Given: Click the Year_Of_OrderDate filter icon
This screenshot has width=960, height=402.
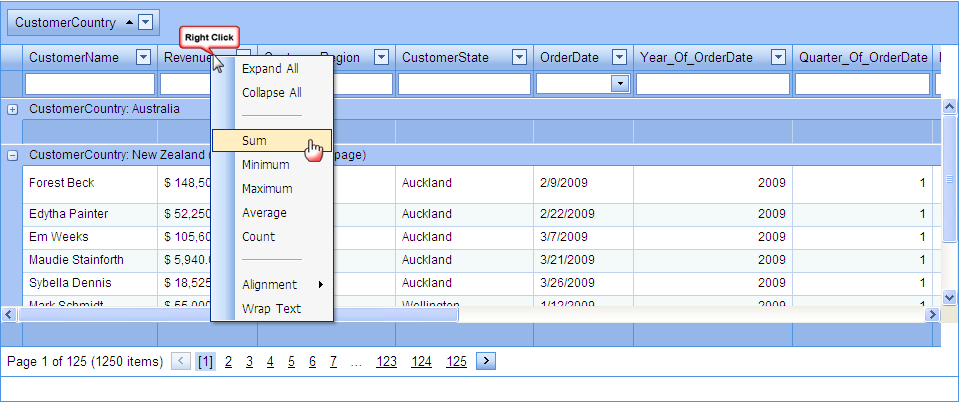Looking at the screenshot, I should [x=778, y=58].
